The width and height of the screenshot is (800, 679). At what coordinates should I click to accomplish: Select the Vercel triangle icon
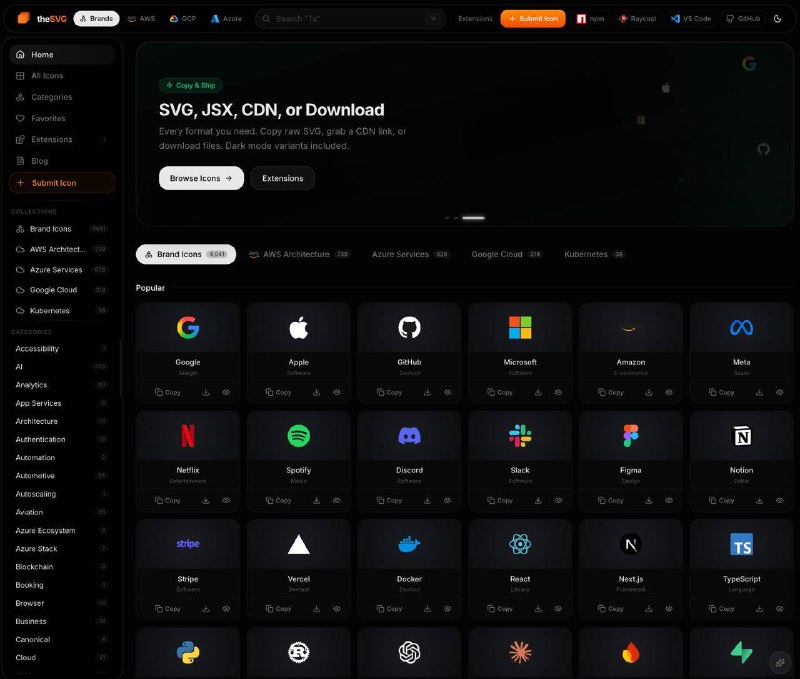point(298,544)
